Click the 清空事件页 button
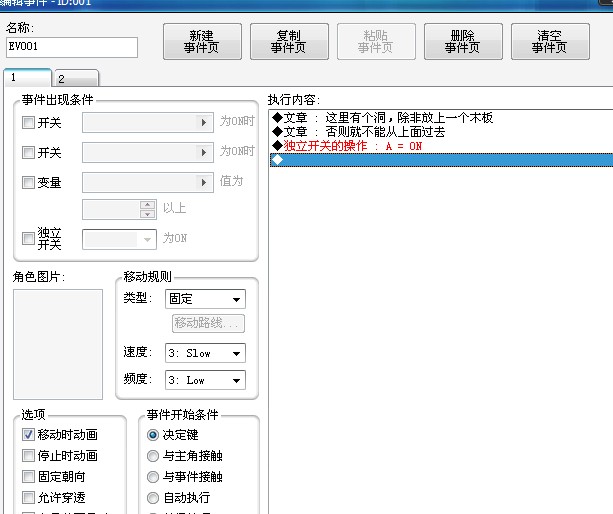Screen dimensions: 613x514 tap(550, 41)
